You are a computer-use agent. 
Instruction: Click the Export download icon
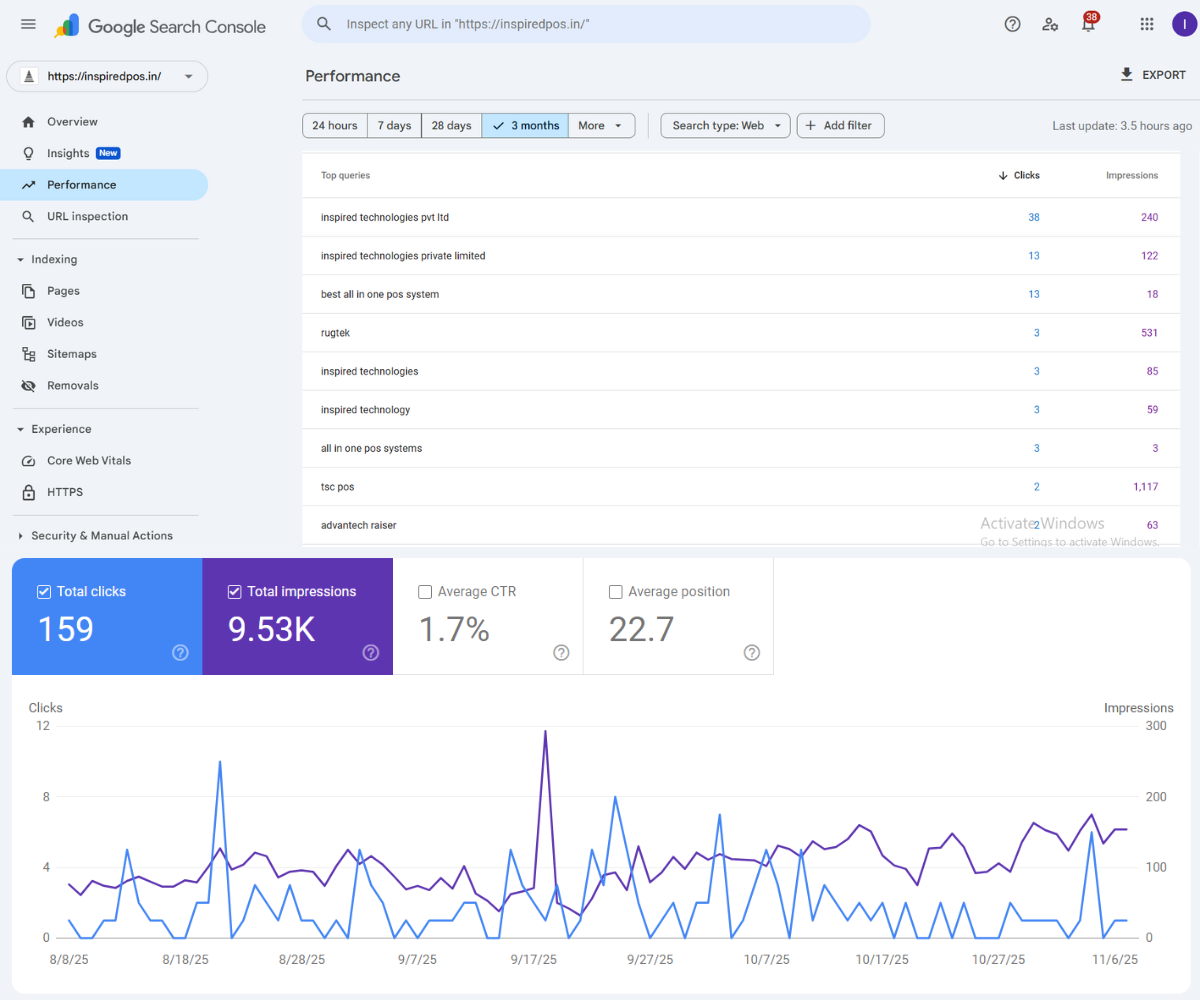pyautogui.click(x=1127, y=75)
